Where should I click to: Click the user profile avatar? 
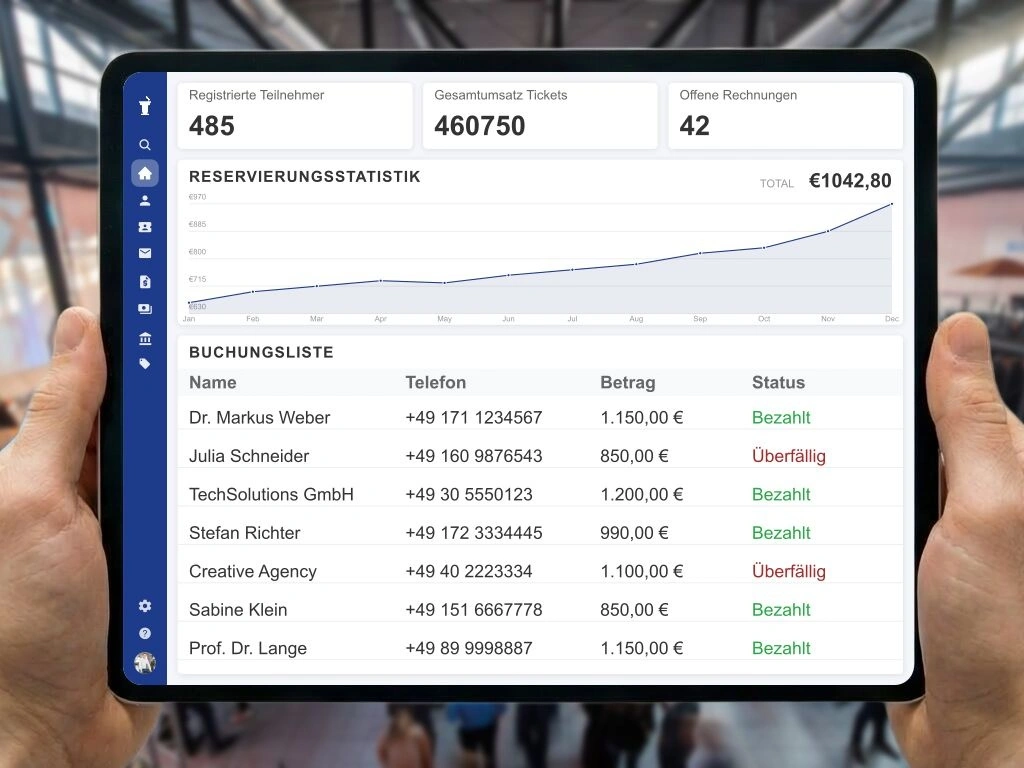click(145, 663)
